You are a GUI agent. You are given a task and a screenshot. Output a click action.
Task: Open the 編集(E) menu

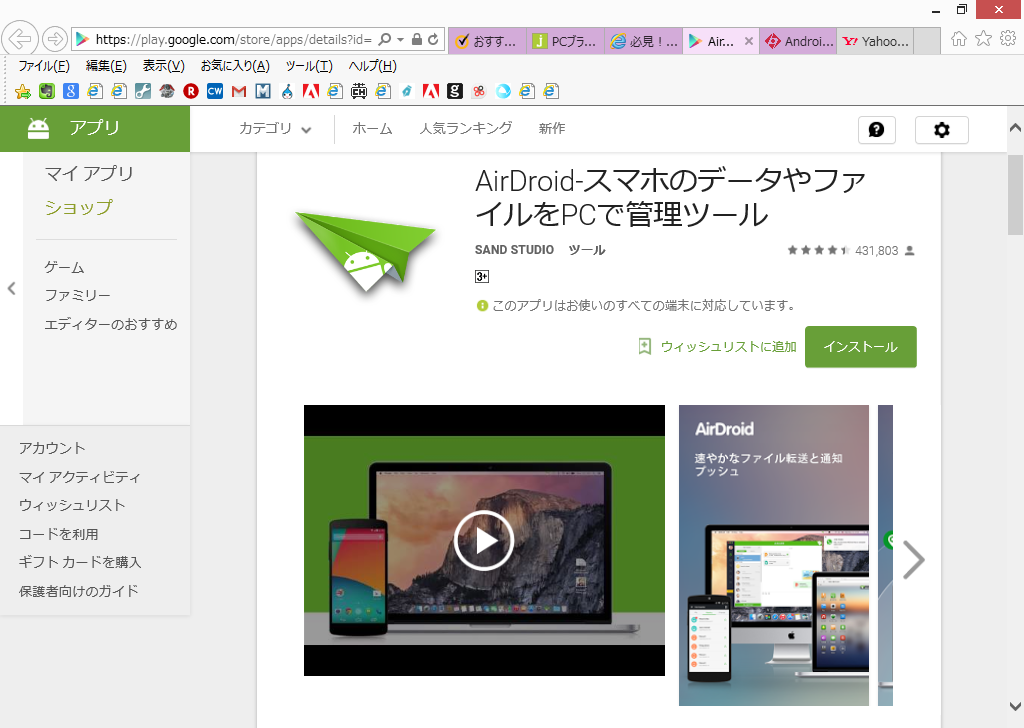pos(106,66)
